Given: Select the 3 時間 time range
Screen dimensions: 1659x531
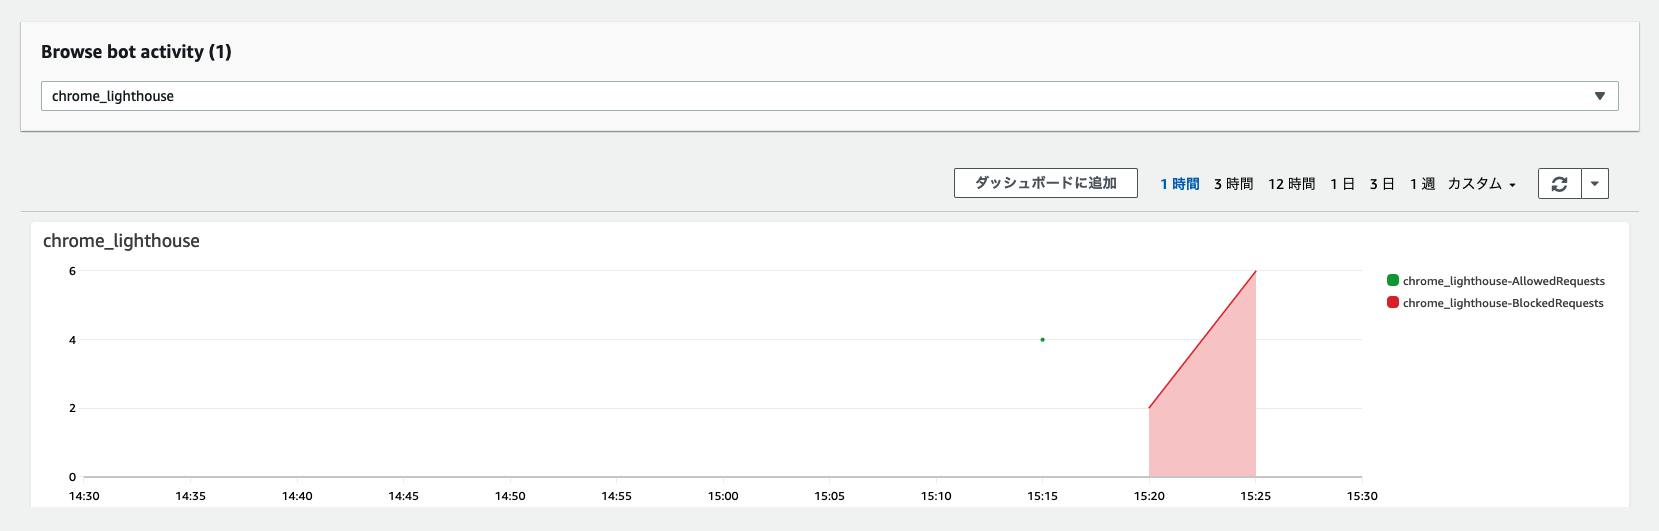Looking at the screenshot, I should pos(1233,184).
